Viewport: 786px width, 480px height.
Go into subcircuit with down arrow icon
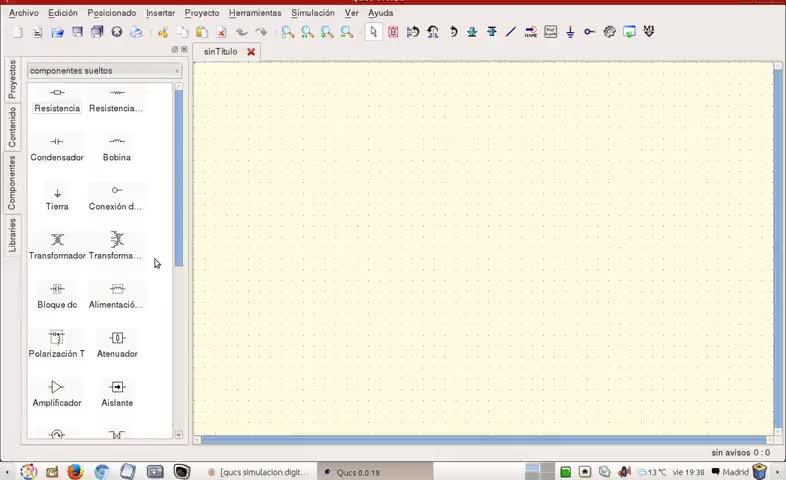472,32
